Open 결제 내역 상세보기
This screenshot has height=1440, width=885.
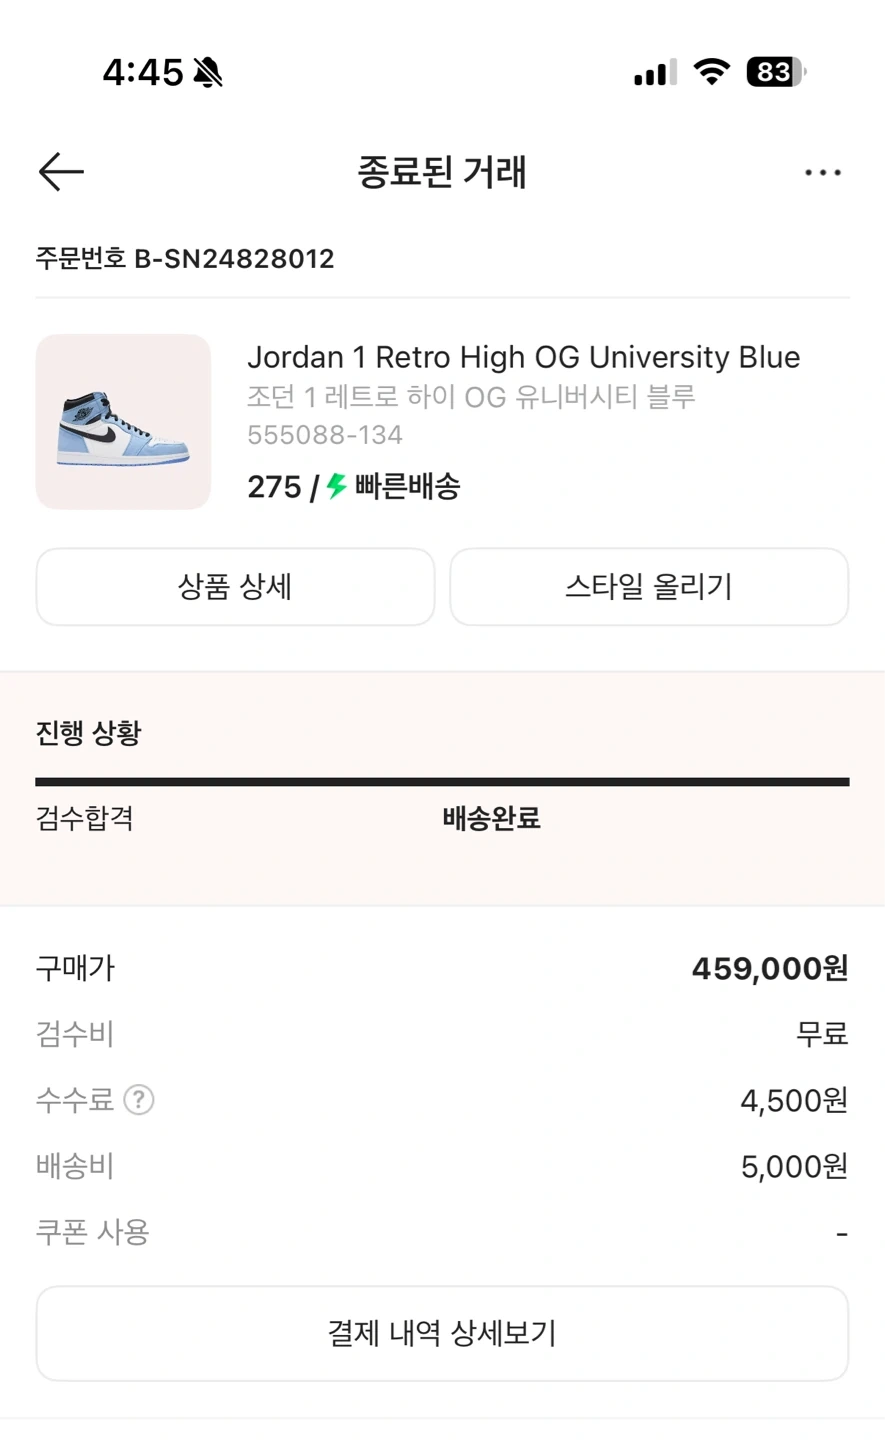tap(442, 1333)
